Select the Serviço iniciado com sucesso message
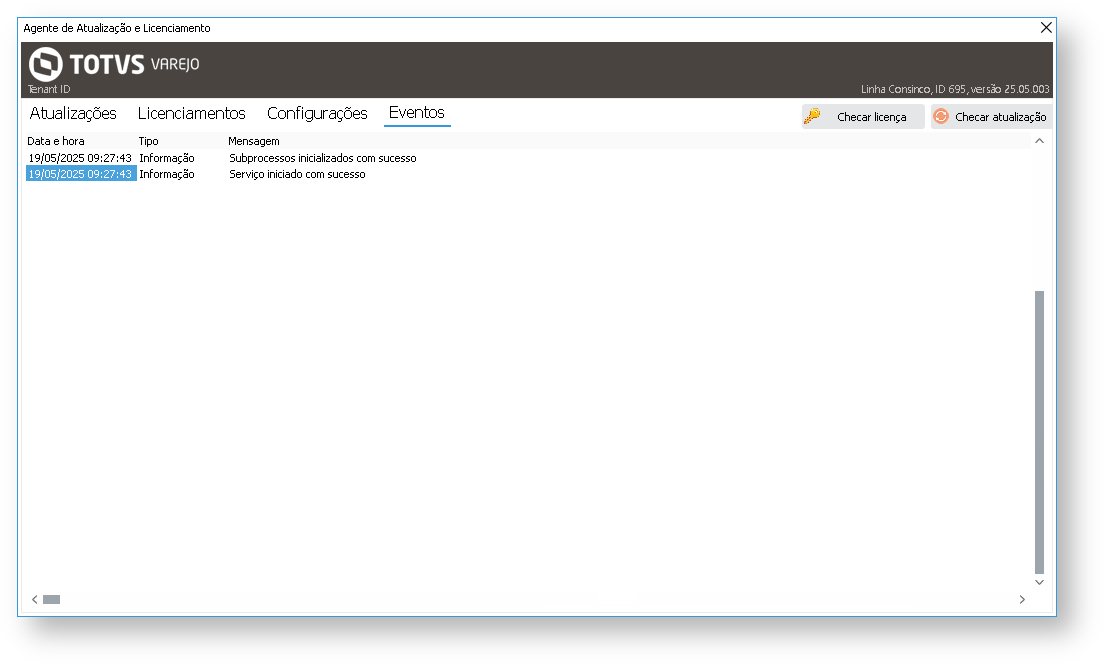 pyautogui.click(x=297, y=174)
